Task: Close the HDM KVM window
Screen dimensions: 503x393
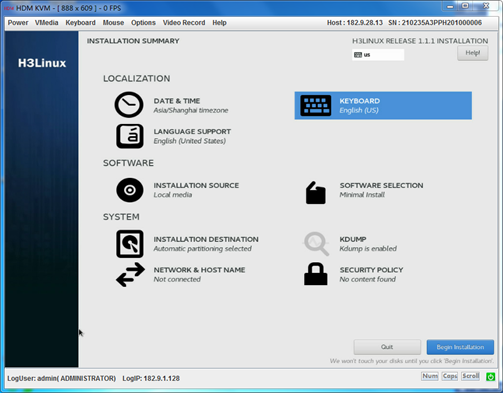Action: pyautogui.click(x=485, y=6)
